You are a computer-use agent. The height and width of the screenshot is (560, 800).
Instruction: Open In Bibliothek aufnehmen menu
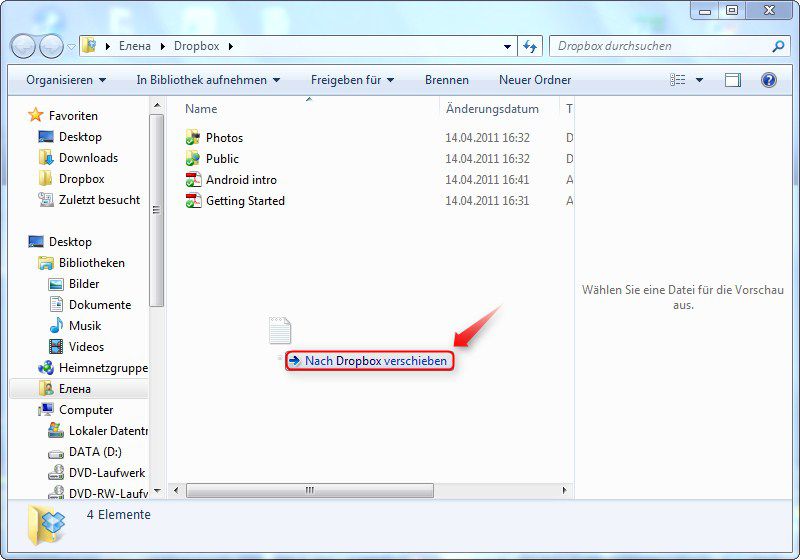[208, 80]
